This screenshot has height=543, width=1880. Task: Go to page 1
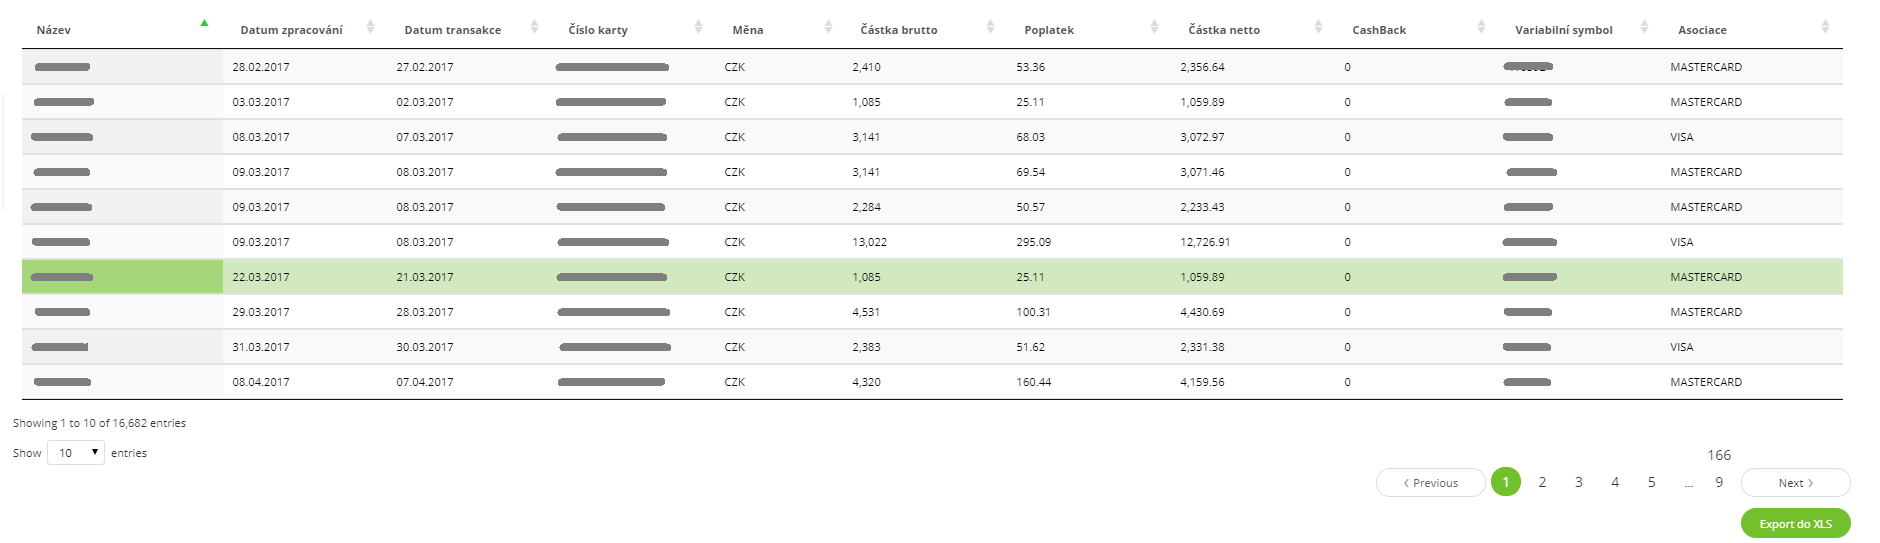click(x=1505, y=482)
